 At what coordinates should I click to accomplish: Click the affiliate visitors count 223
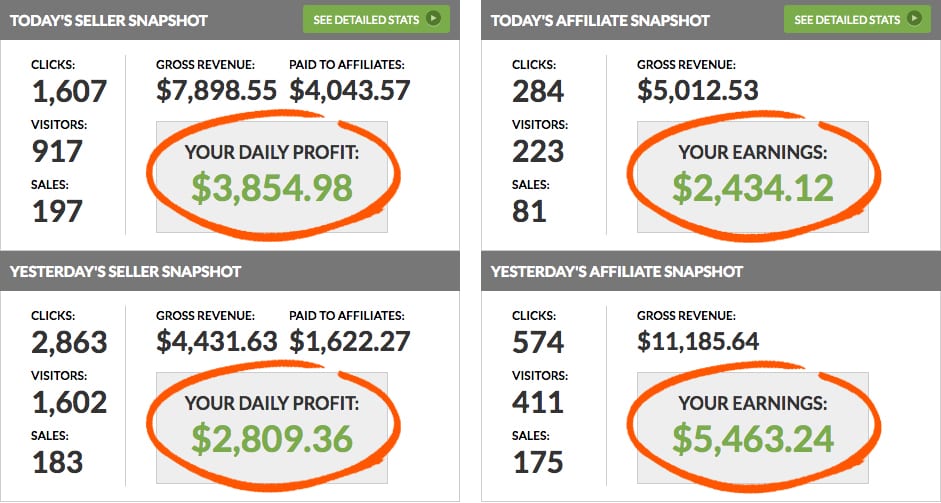[x=538, y=151]
